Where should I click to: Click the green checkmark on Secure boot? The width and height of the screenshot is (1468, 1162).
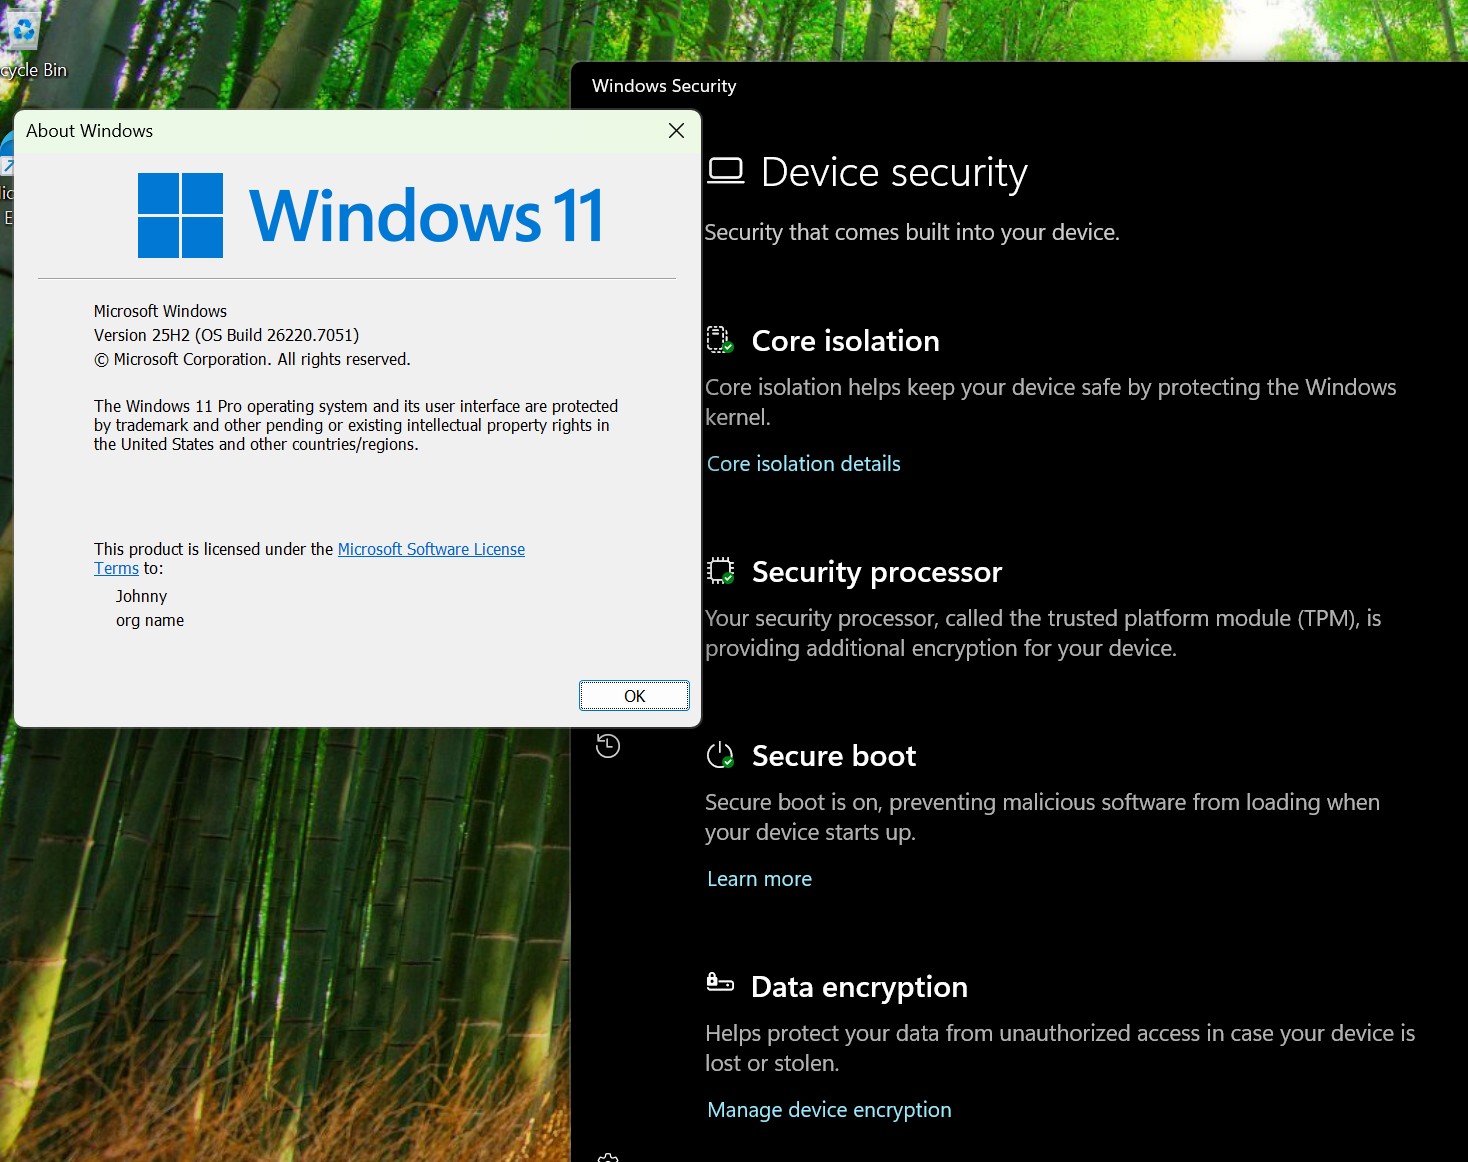(728, 764)
